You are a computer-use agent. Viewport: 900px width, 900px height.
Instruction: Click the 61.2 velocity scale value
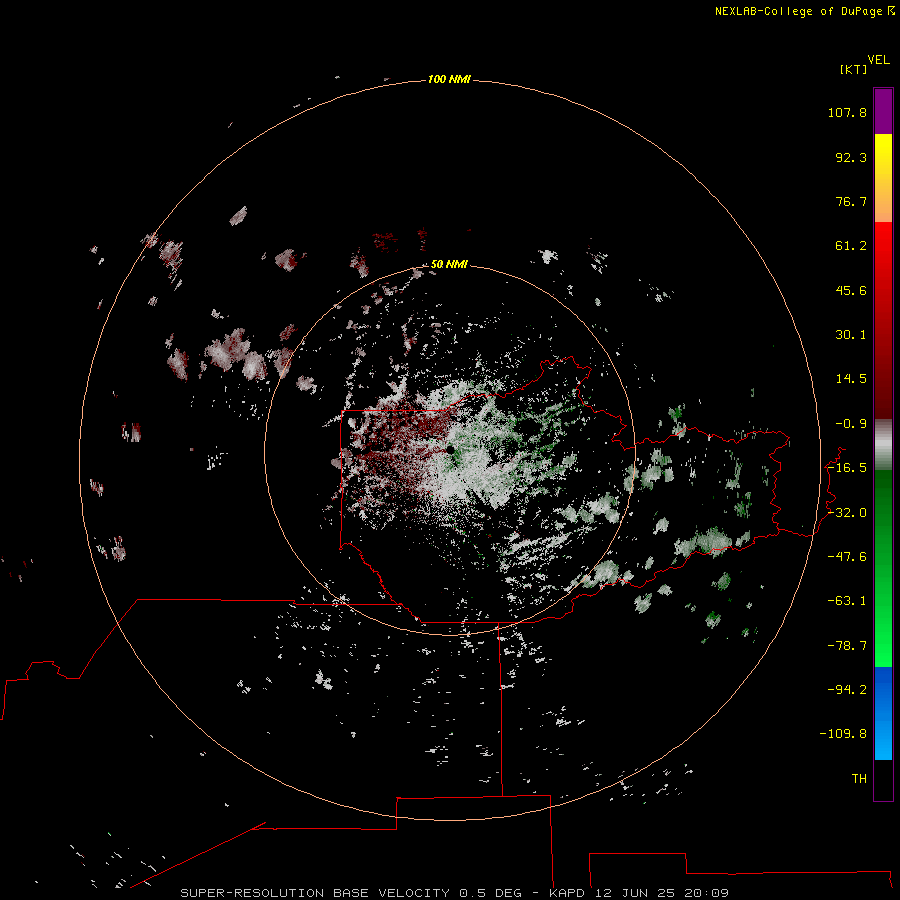[851, 246]
